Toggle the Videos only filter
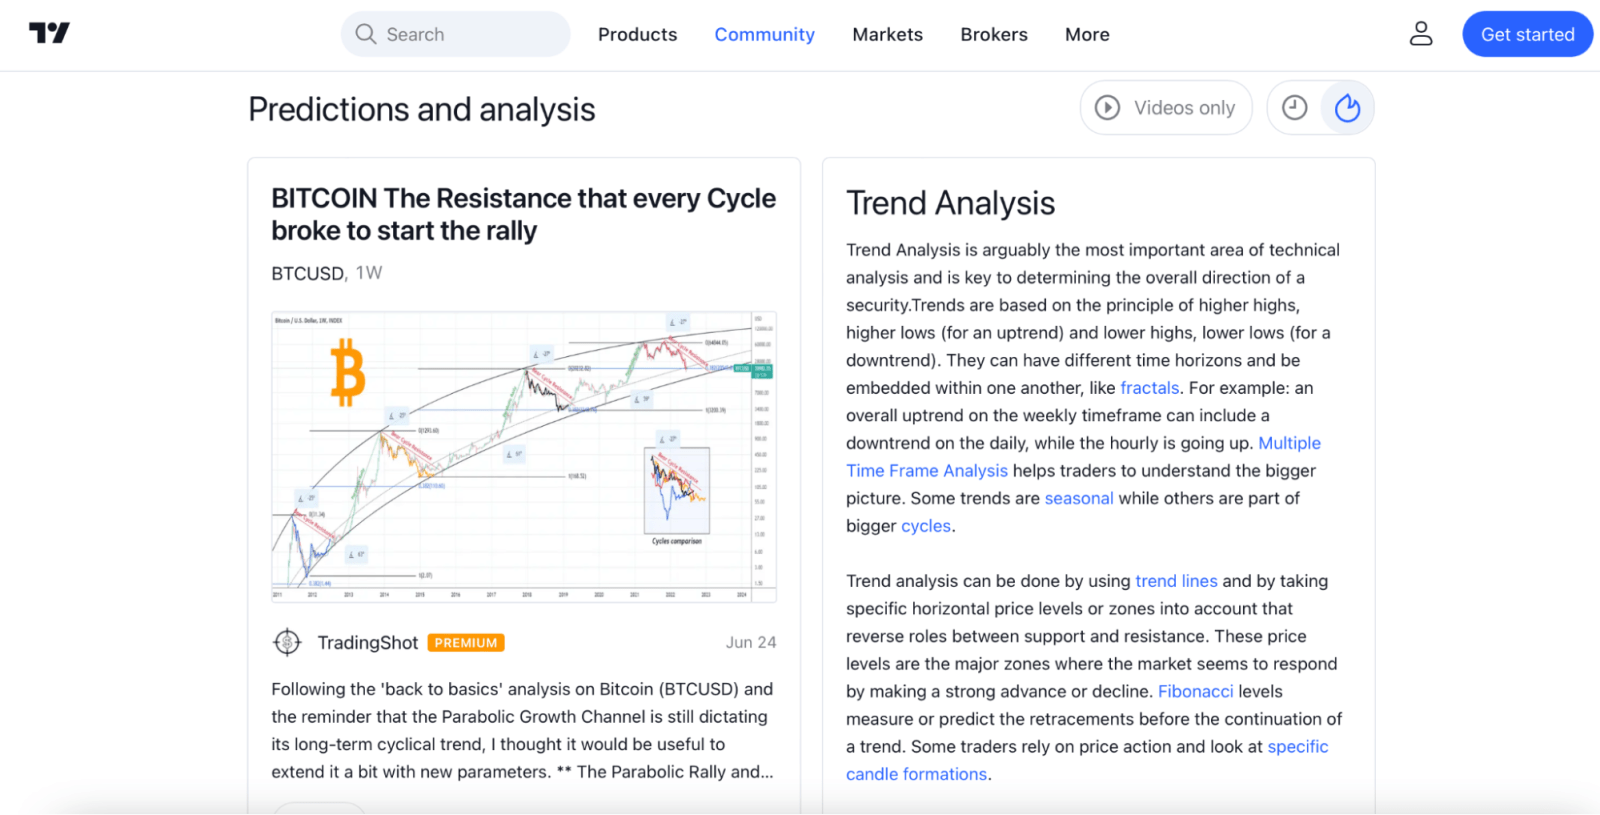The width and height of the screenshot is (1600, 815). click(1166, 108)
